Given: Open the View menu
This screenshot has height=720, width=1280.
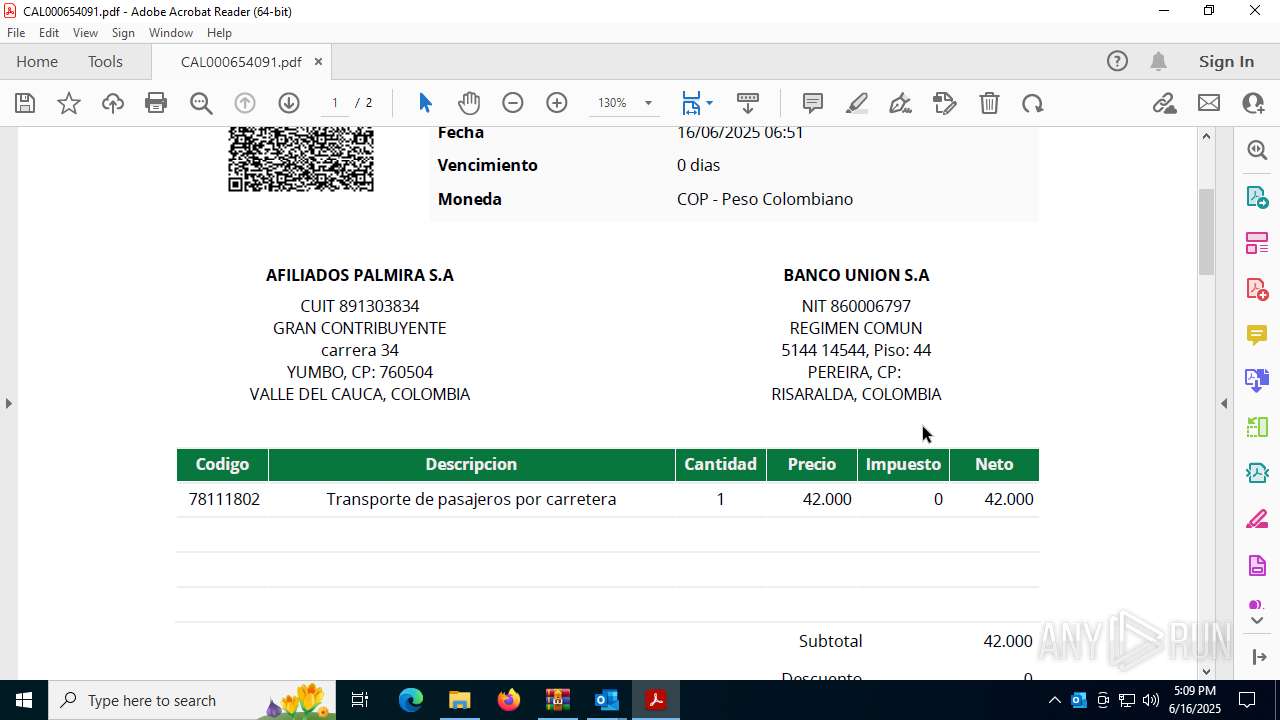Looking at the screenshot, I should click(x=85, y=33).
